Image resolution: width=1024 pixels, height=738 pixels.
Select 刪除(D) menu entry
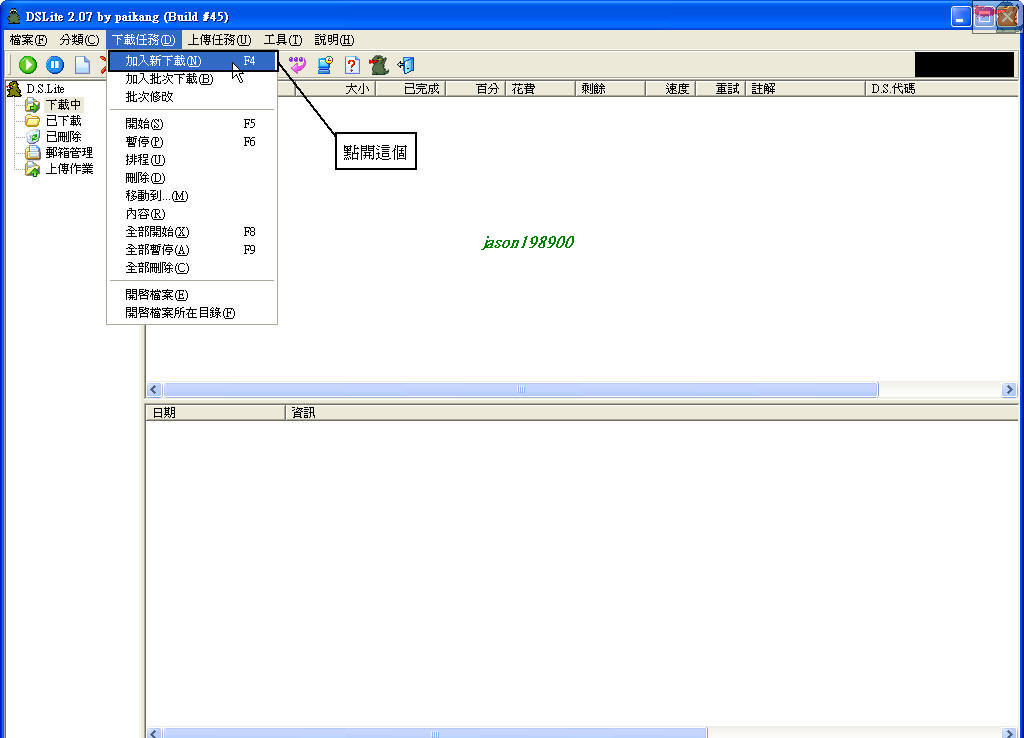click(193, 178)
